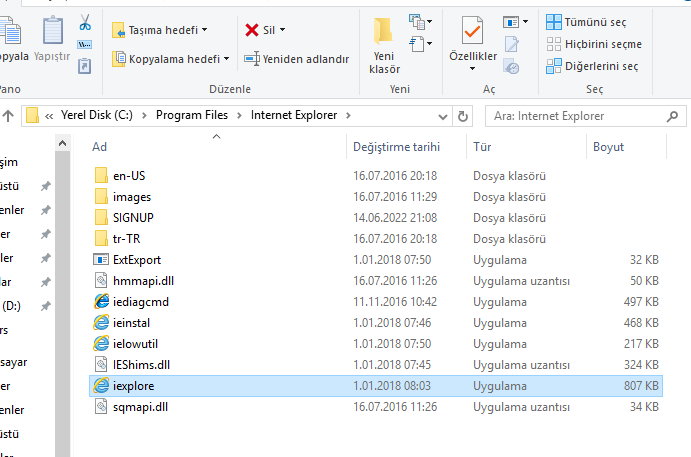Click the Ara: Internet Explorer search box

tap(585, 116)
